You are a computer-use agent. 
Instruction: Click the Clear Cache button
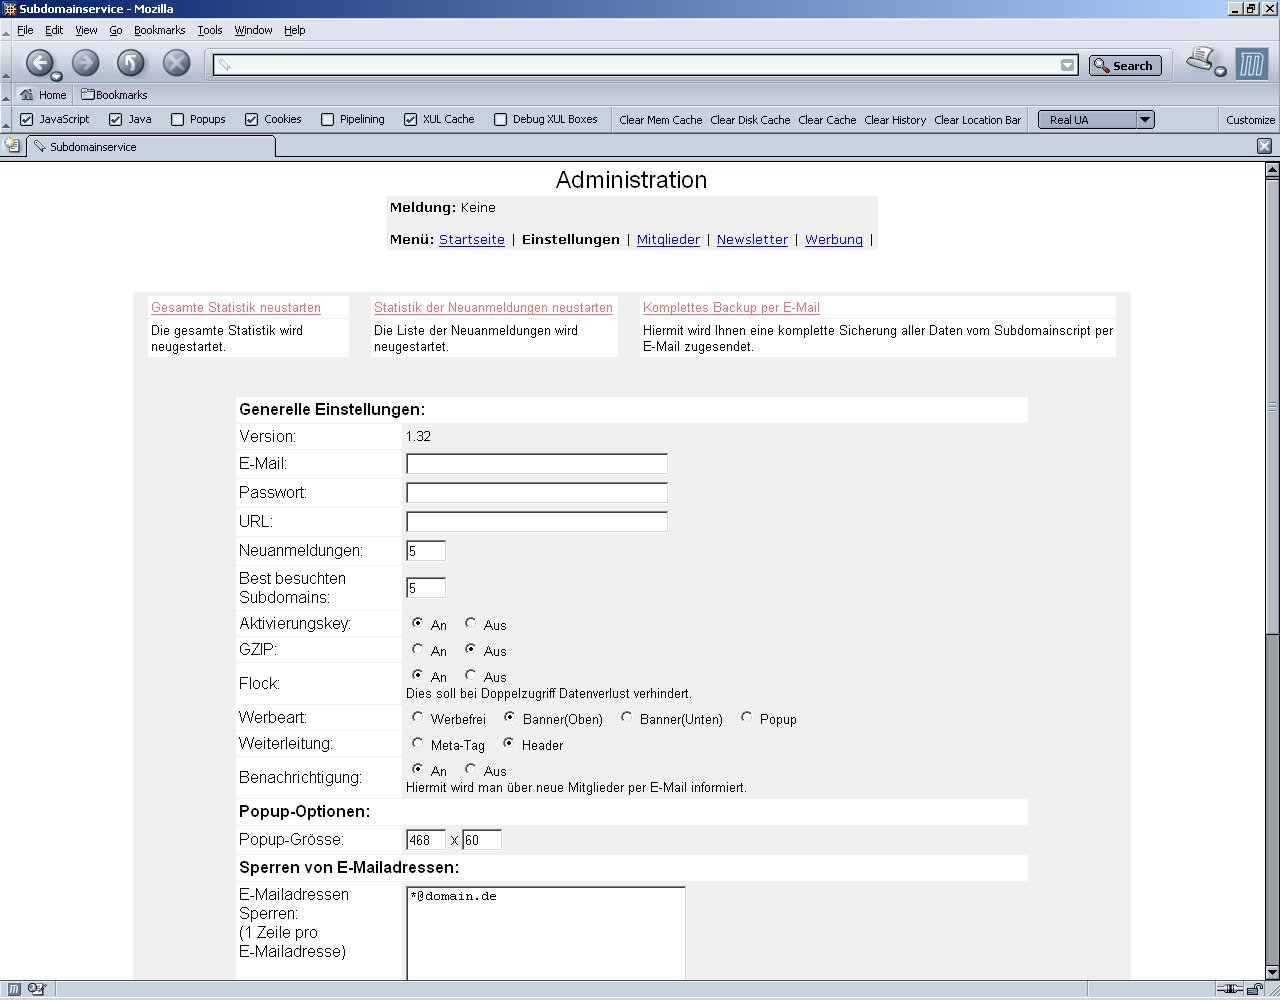827,120
